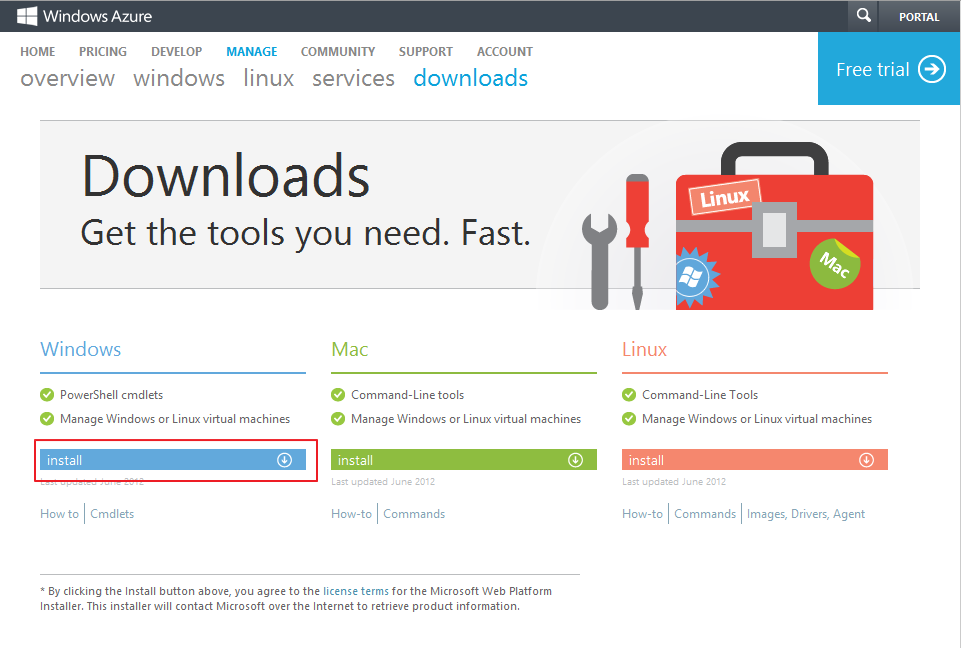The width and height of the screenshot is (961, 648).
Task: Open Images, Drivers, Agent link
Action: click(806, 514)
